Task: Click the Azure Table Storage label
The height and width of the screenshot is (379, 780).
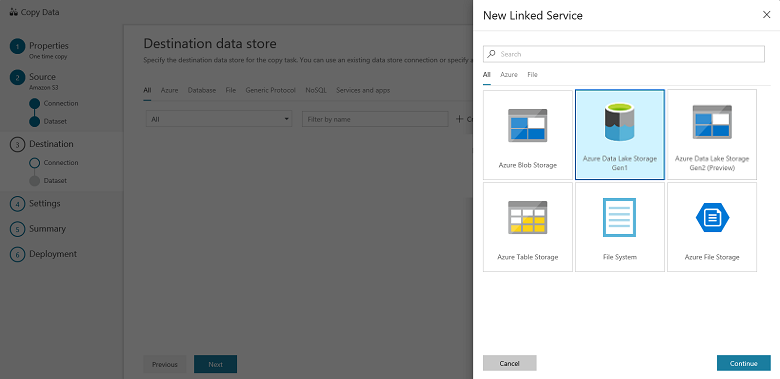Action: pyautogui.click(x=528, y=257)
